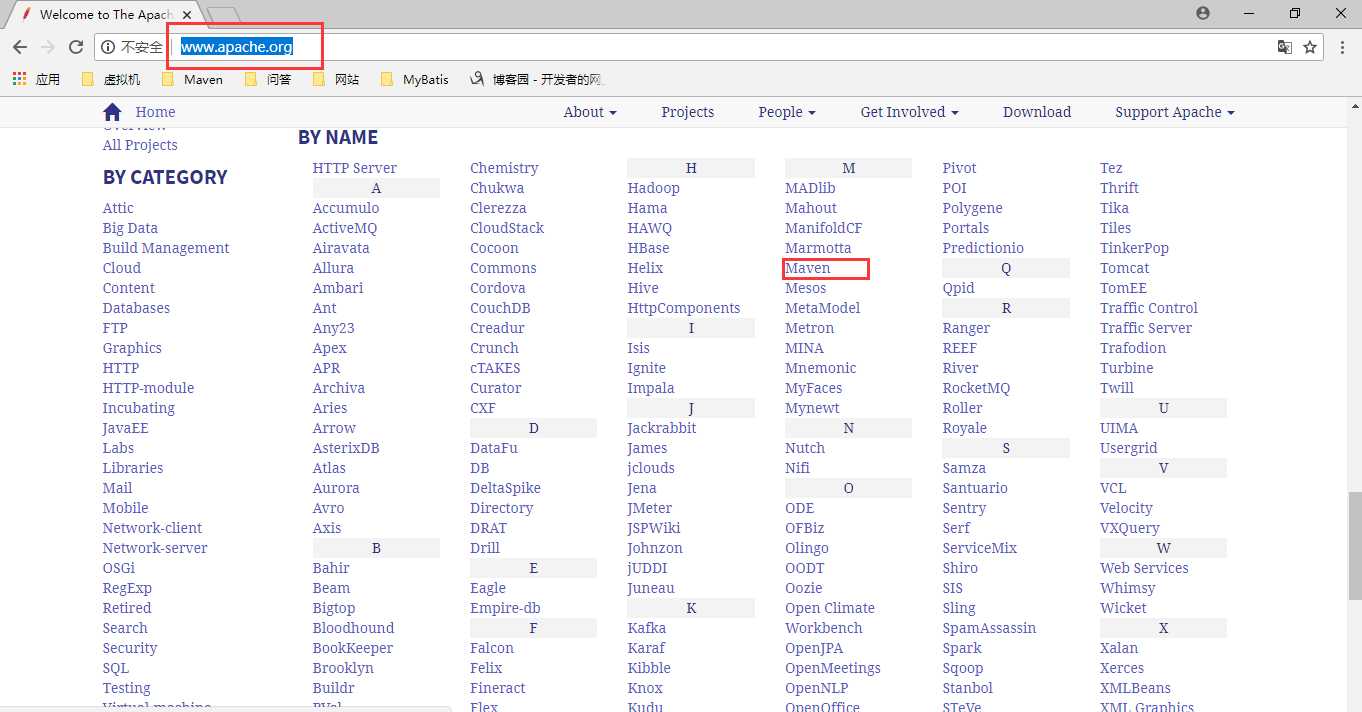Expand the About dropdown menu
1362x712 pixels.
click(x=590, y=112)
